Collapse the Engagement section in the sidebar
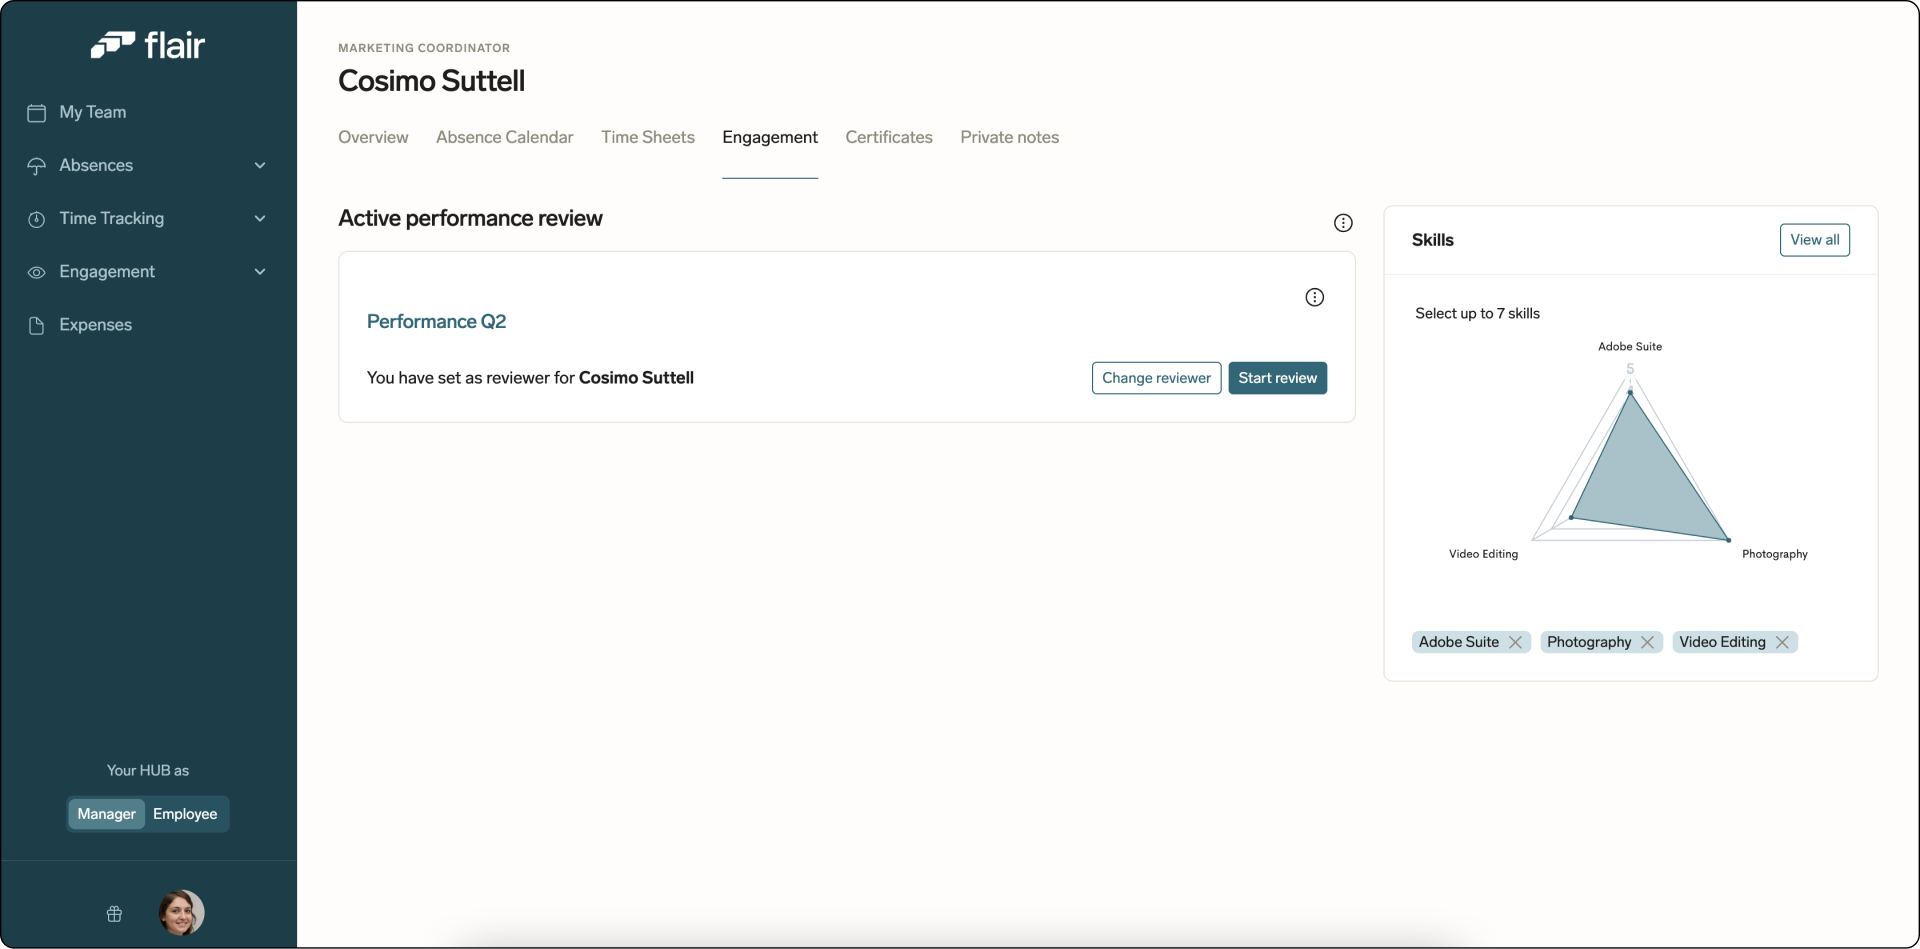This screenshot has width=1920, height=949. pyautogui.click(x=260, y=271)
